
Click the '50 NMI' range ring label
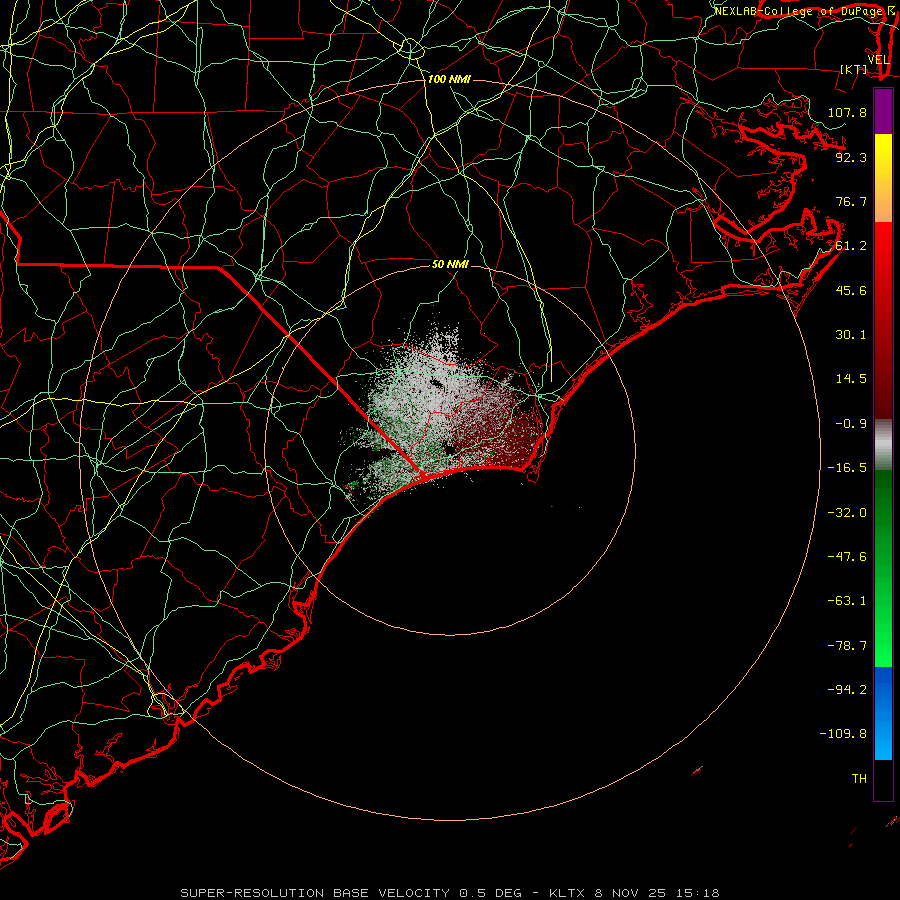(x=450, y=264)
